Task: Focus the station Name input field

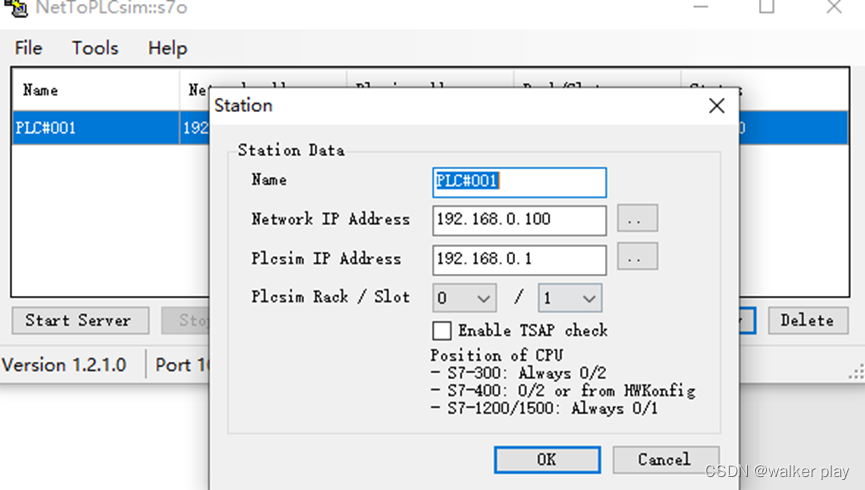Action: tap(520, 182)
